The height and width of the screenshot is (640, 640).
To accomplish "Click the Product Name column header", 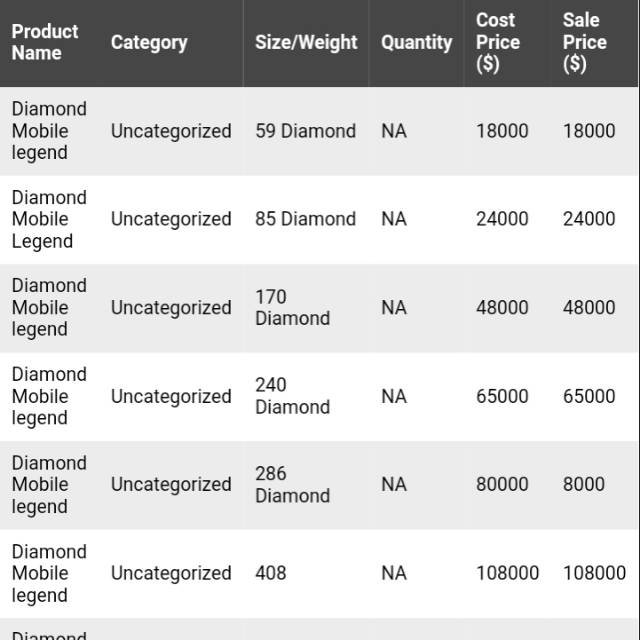I will [45, 42].
